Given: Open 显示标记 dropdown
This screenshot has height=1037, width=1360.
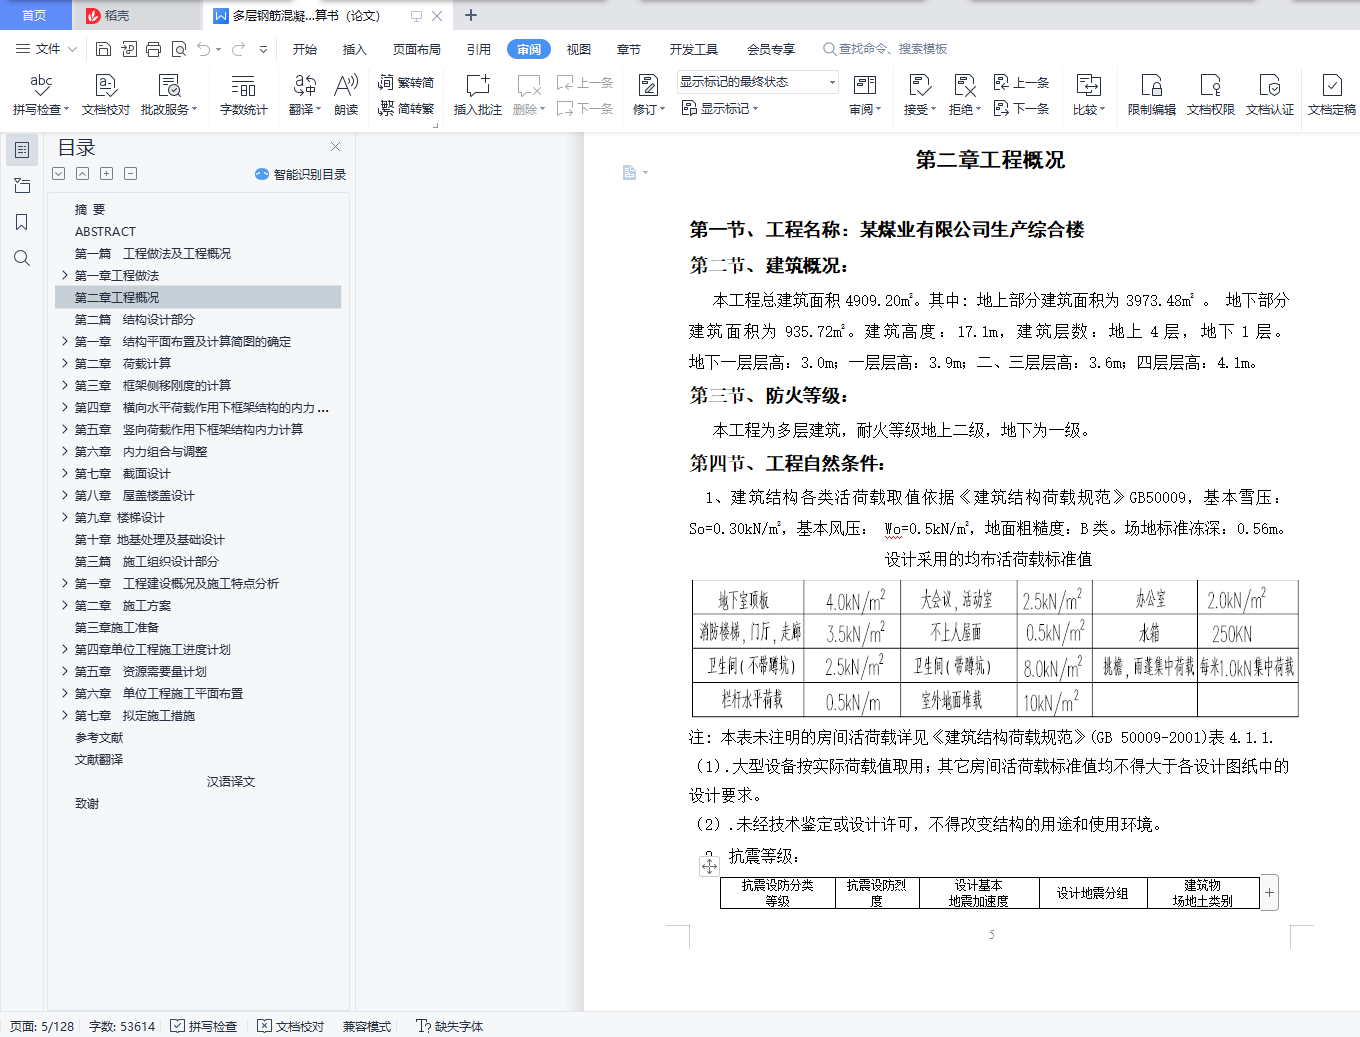Looking at the screenshot, I should tap(721, 108).
